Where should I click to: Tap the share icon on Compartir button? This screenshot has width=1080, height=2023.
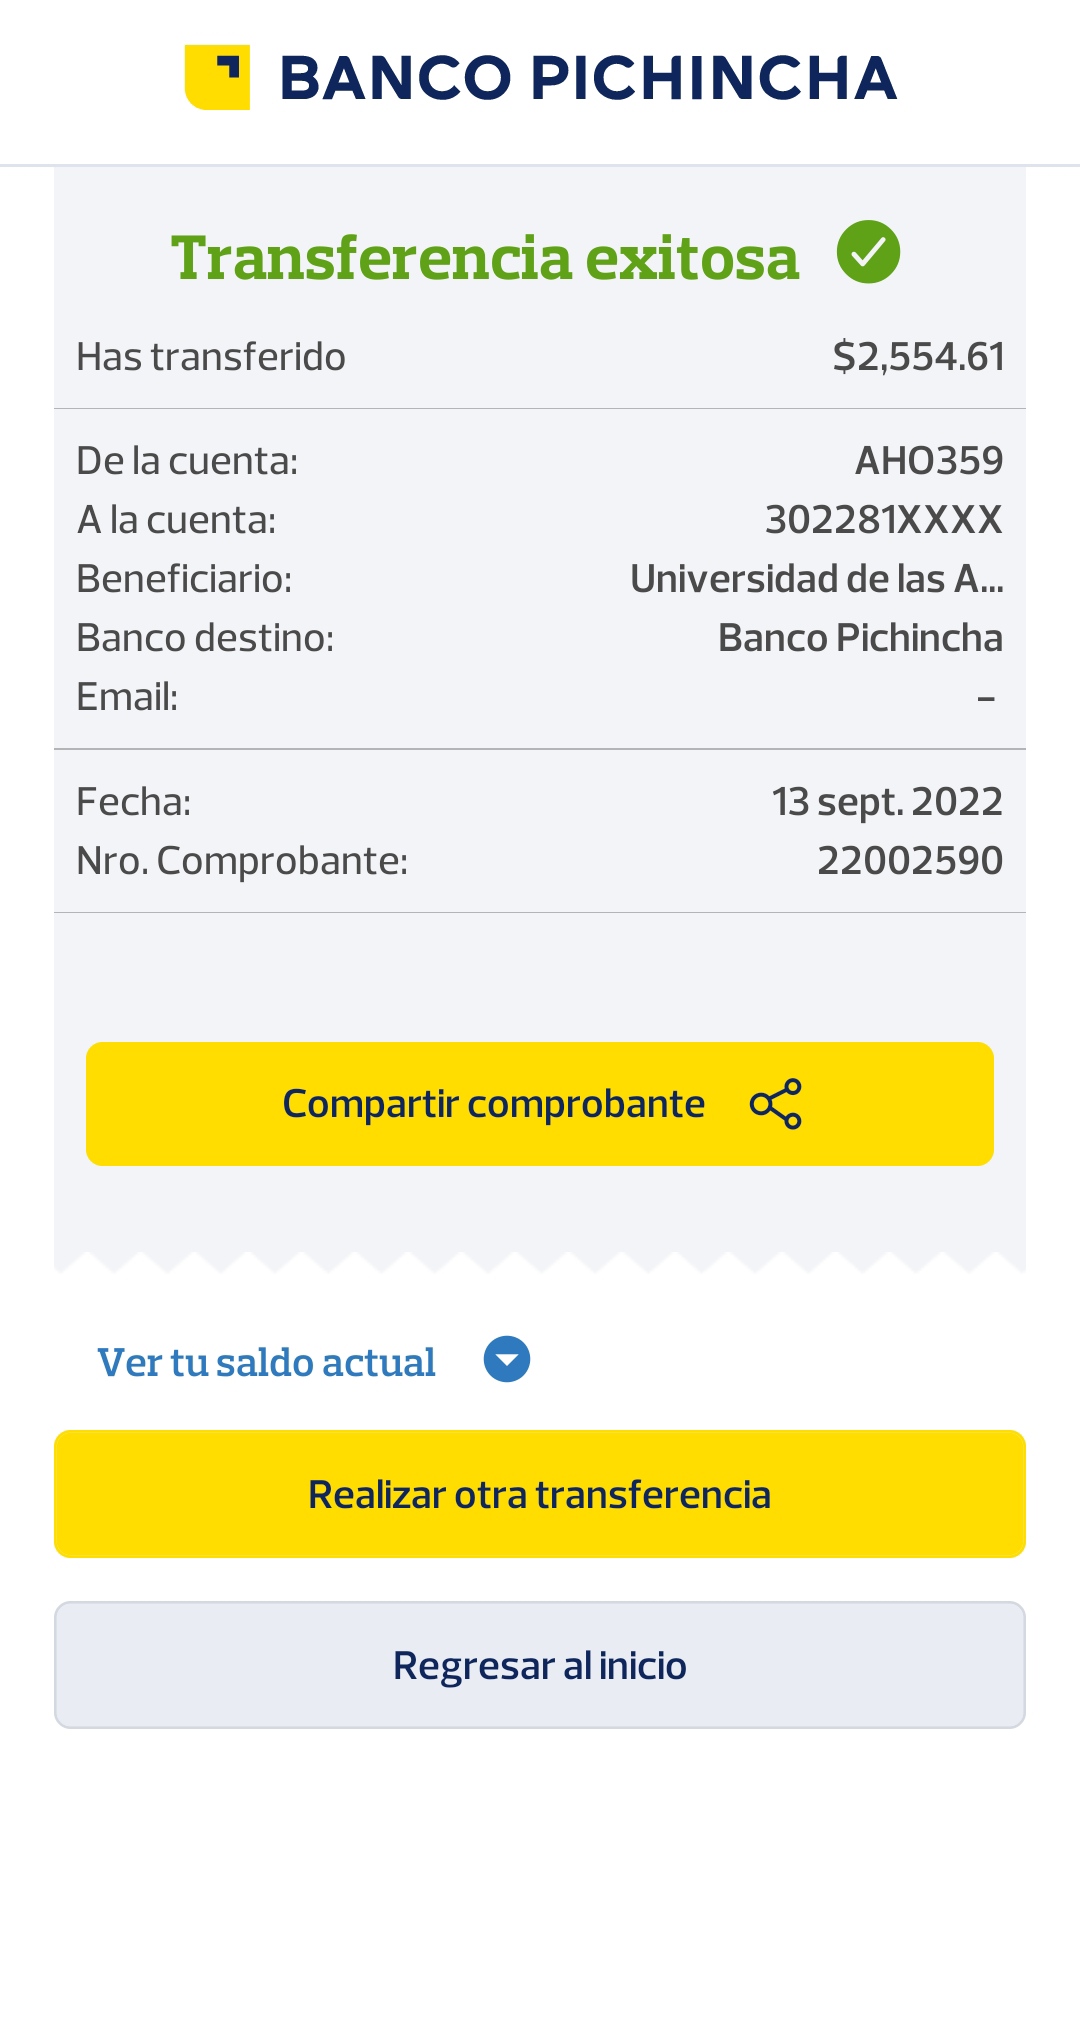pyautogui.click(x=776, y=1104)
